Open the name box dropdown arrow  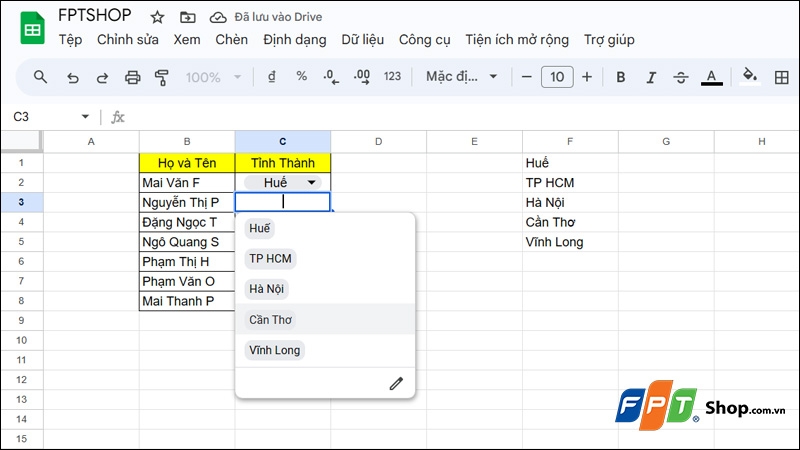85,117
